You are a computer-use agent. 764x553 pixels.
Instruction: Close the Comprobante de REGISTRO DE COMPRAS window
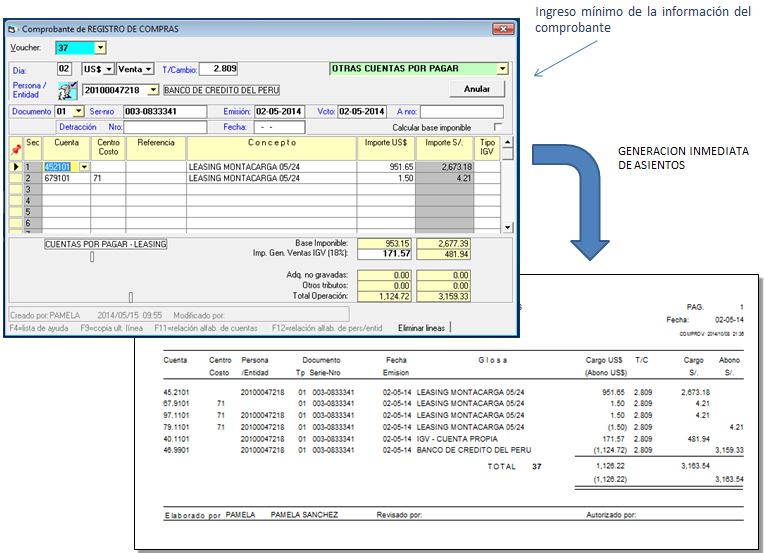[503, 29]
